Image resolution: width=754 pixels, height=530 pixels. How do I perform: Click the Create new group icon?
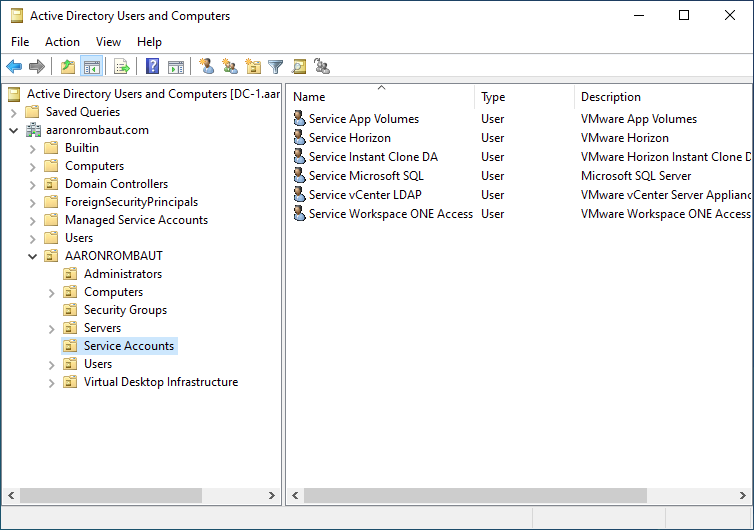[230, 67]
